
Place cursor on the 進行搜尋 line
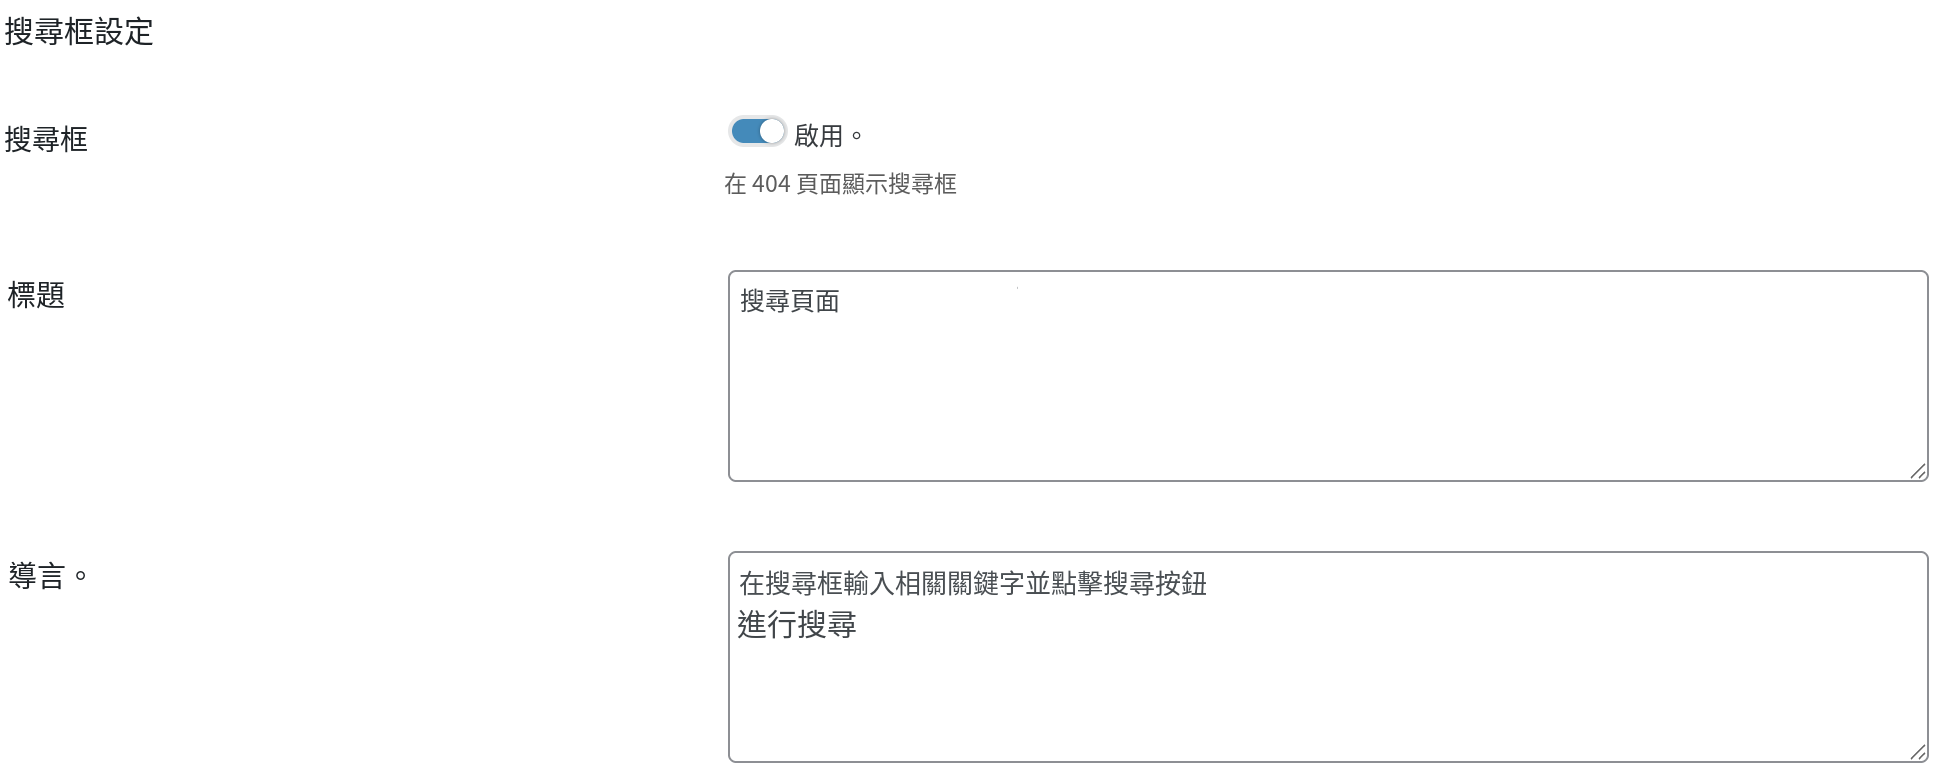pyautogui.click(x=797, y=625)
